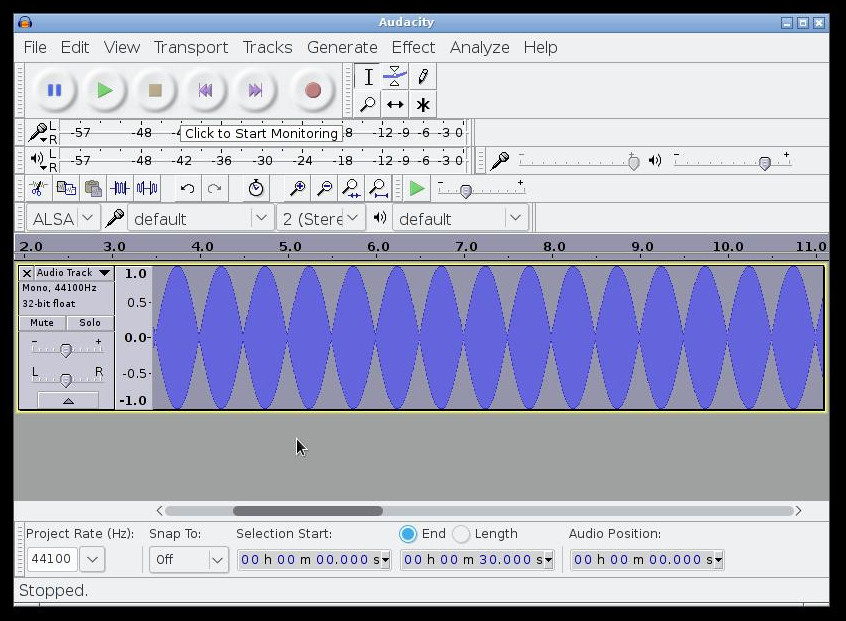
Task: Solo the Audio Track
Action: (90, 323)
